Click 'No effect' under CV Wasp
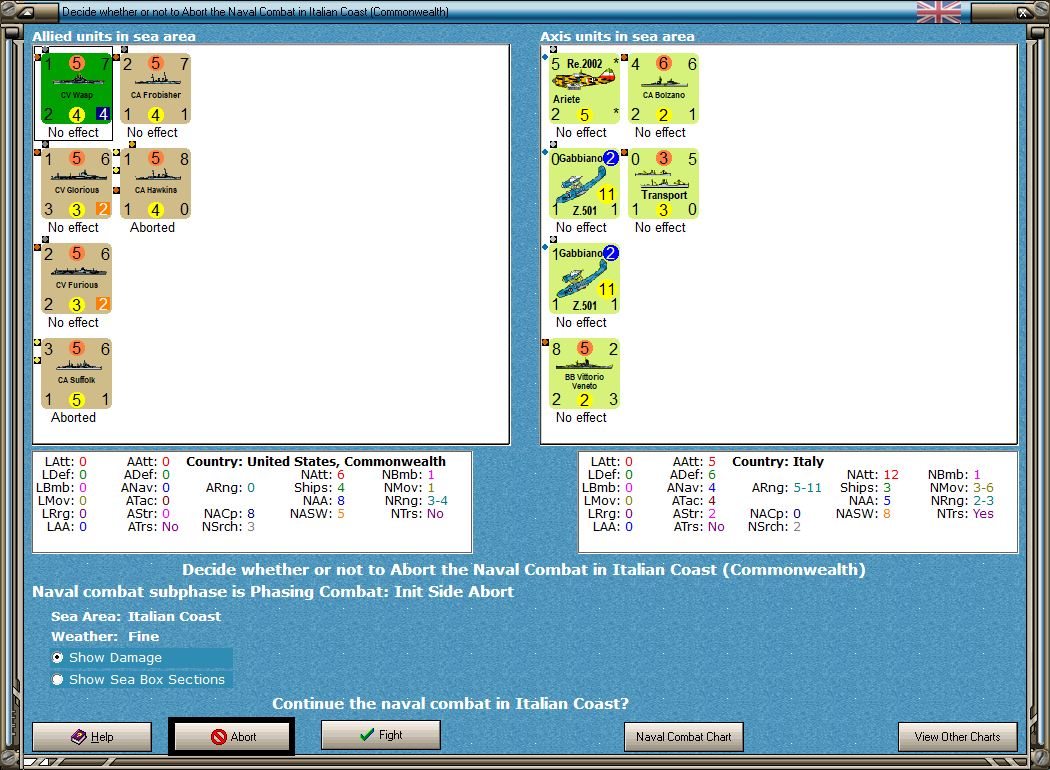1050x770 pixels. [74, 133]
